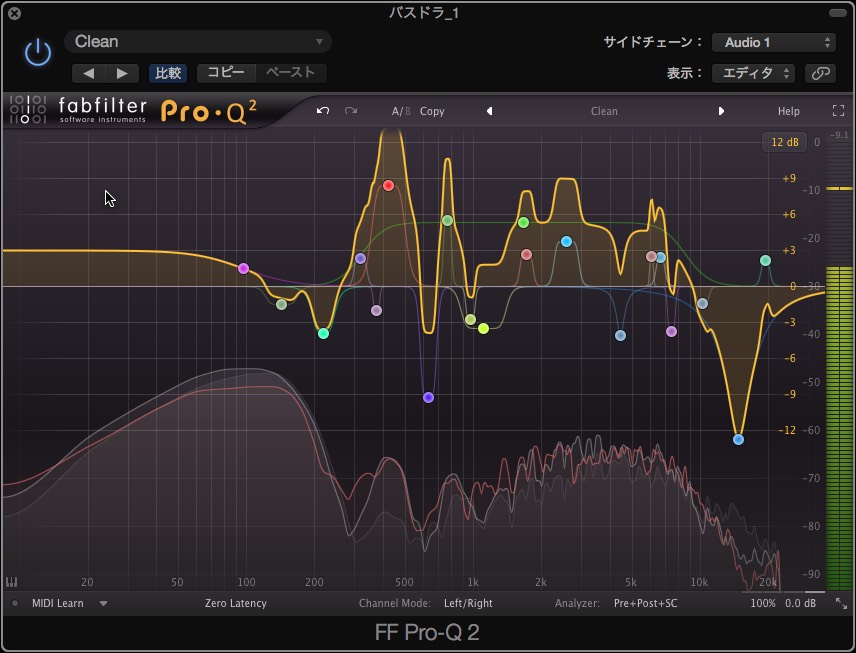
Task: Click the resize corner arrow icon
Action: (841, 603)
